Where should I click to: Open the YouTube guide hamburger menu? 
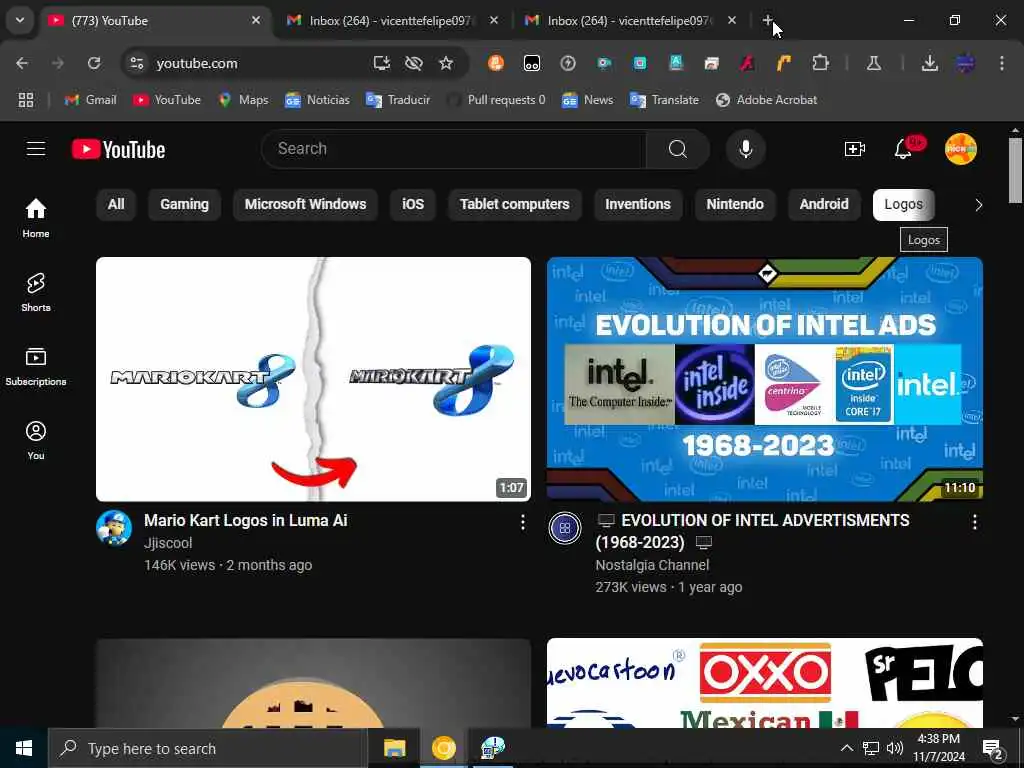click(x=36, y=149)
